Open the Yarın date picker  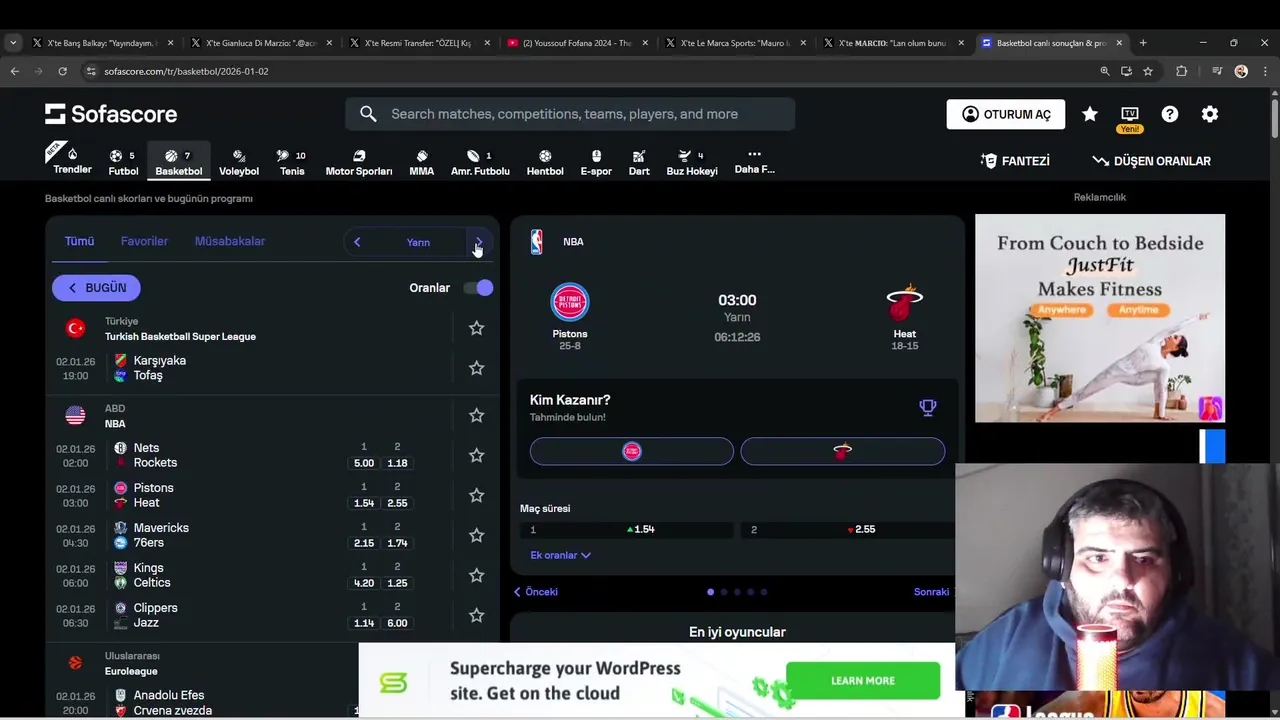click(x=418, y=242)
